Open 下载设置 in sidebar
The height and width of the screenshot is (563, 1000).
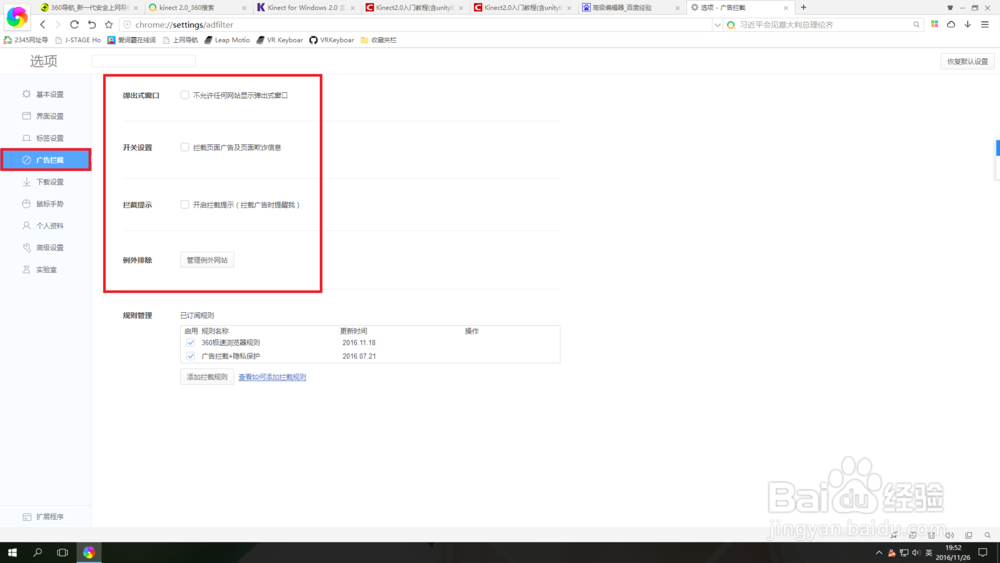(x=46, y=182)
